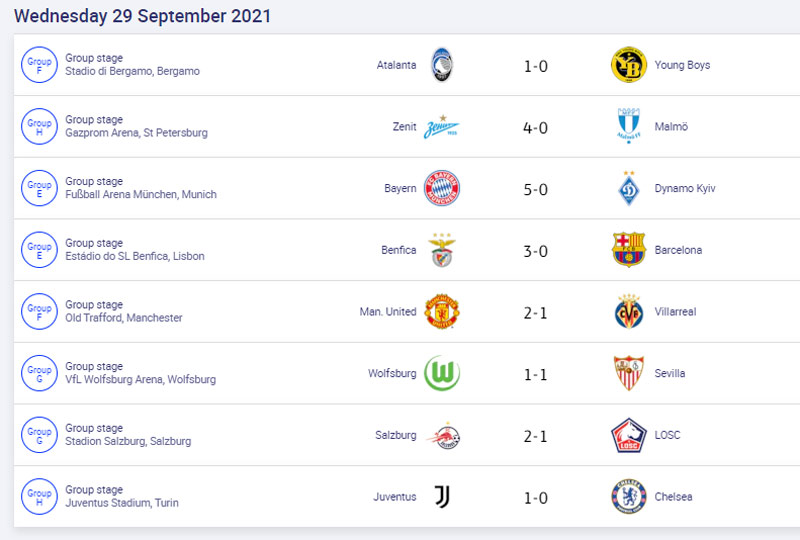The height and width of the screenshot is (540, 800).
Task: Open the Young Boys club logo
Action: (x=629, y=65)
